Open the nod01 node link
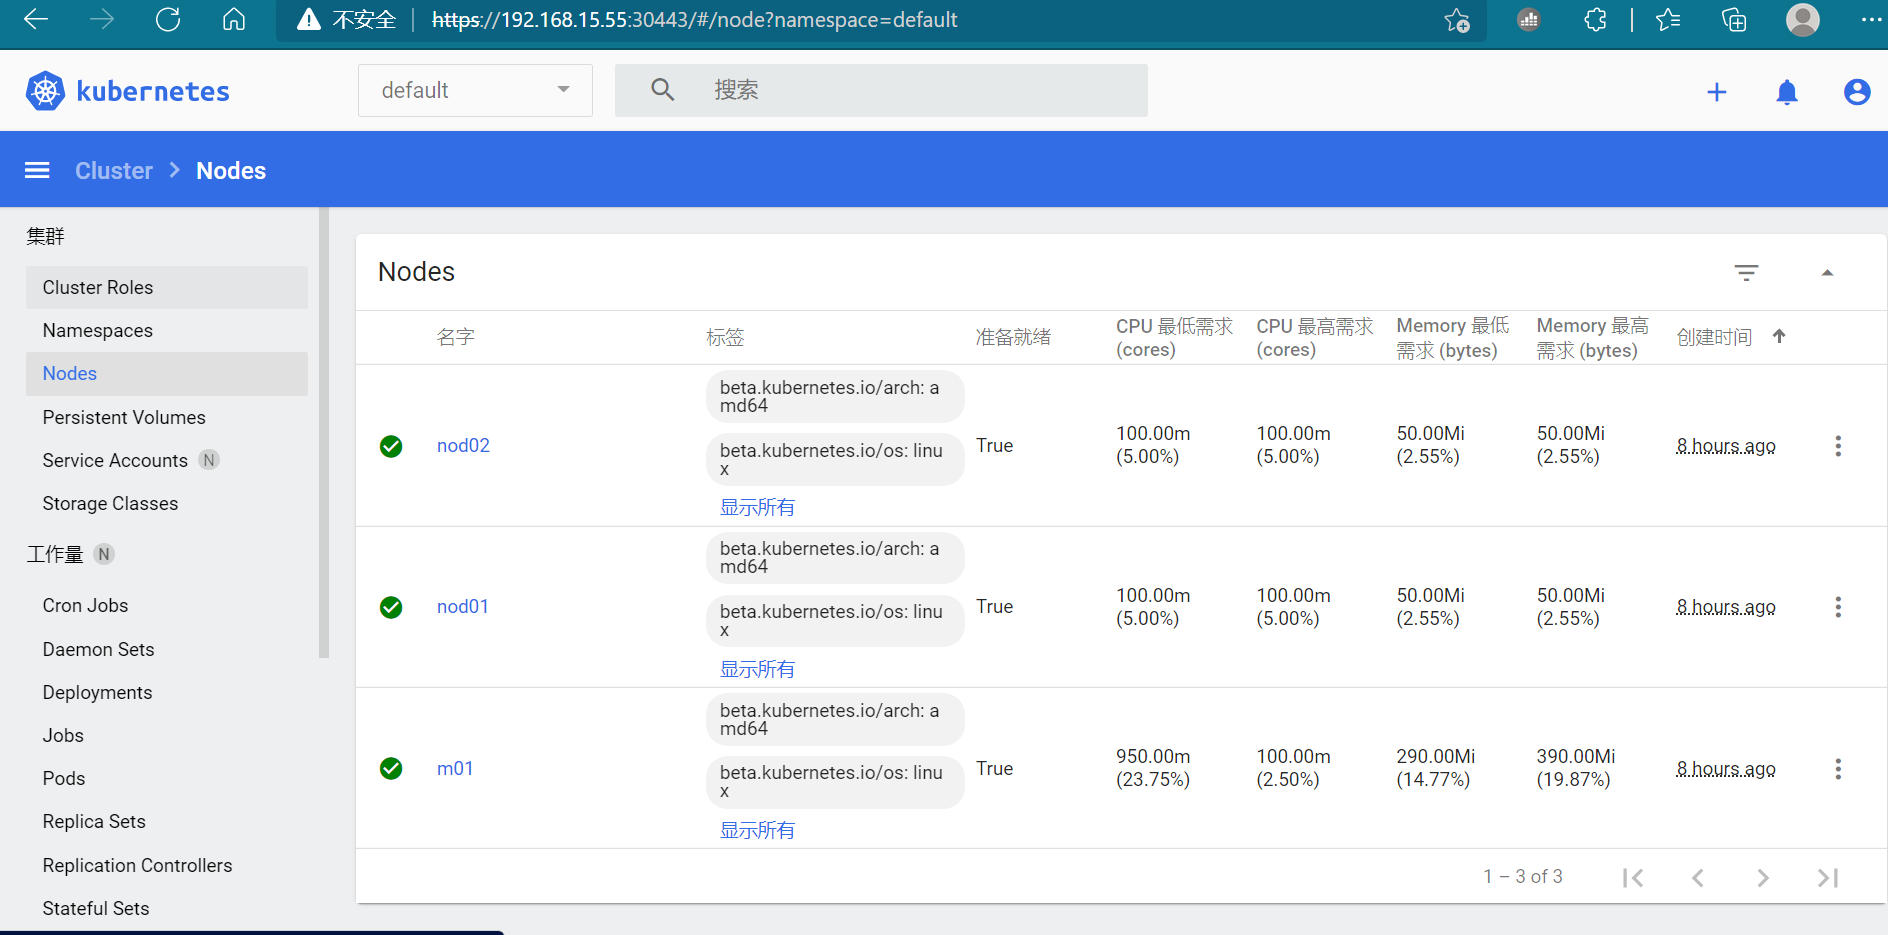Image resolution: width=1888 pixels, height=935 pixels. pyautogui.click(x=462, y=607)
